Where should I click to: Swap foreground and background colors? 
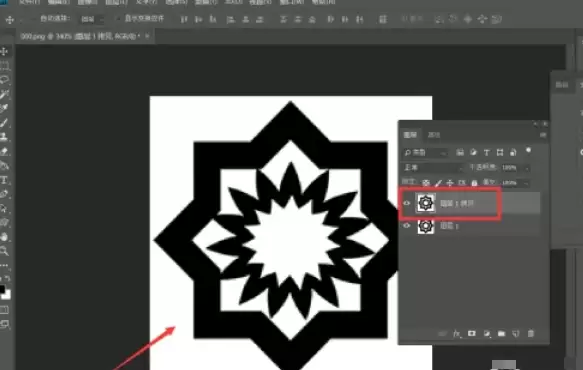pyautogui.click(x=8, y=279)
